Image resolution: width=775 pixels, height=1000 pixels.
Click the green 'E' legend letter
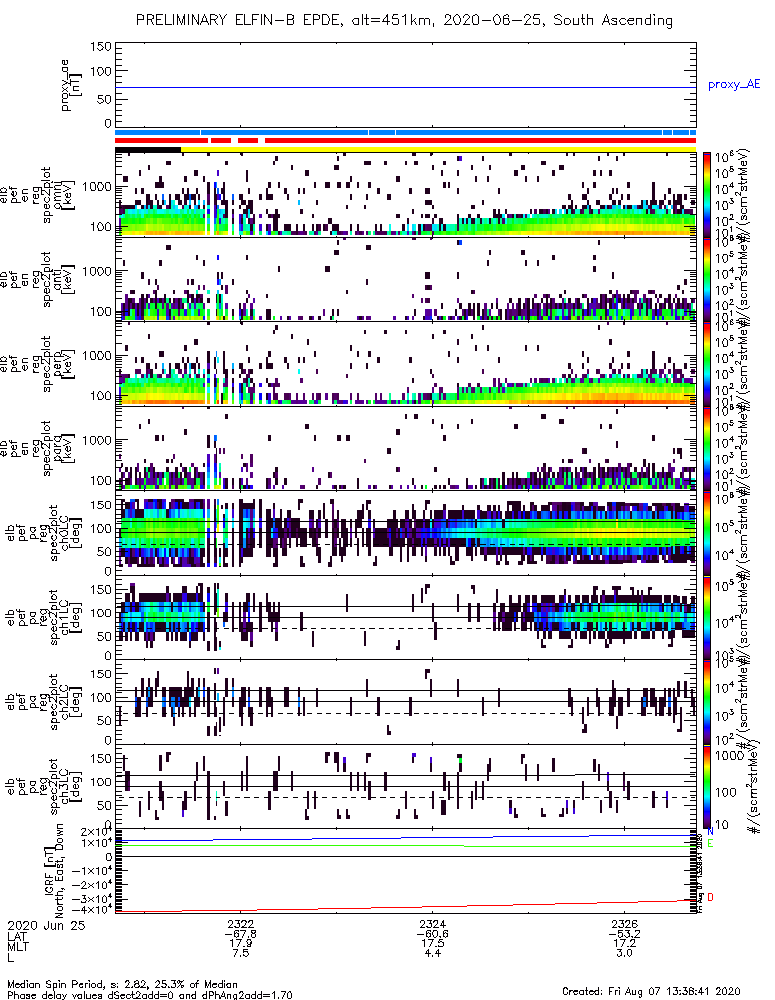tap(710, 844)
